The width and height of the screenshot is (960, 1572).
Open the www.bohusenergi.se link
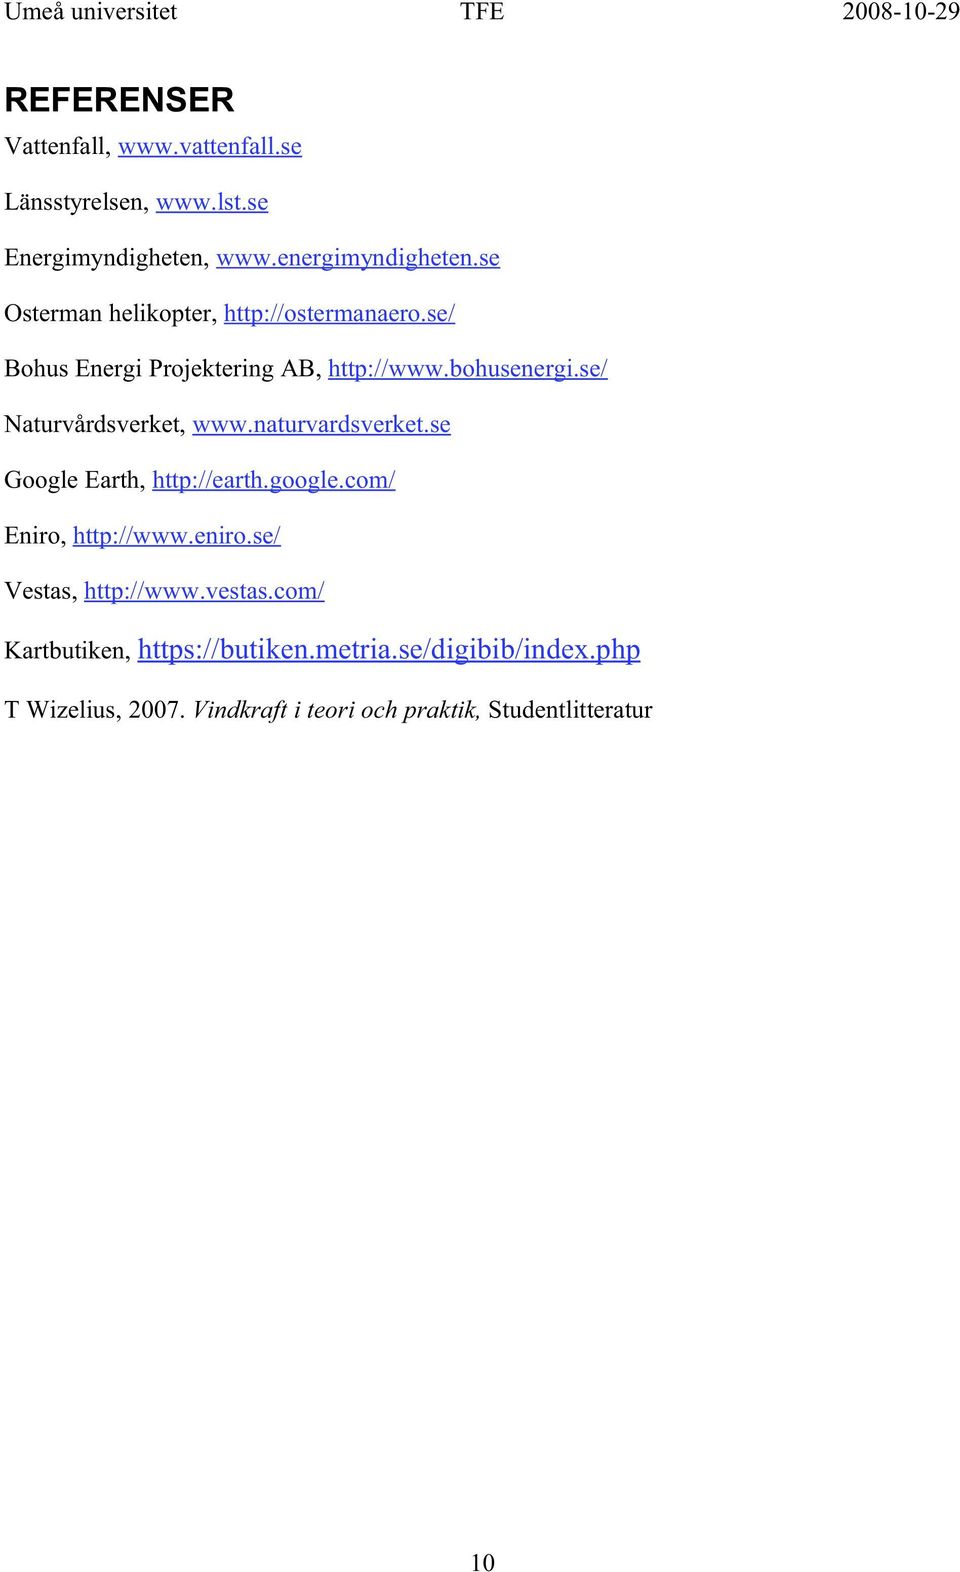(467, 368)
